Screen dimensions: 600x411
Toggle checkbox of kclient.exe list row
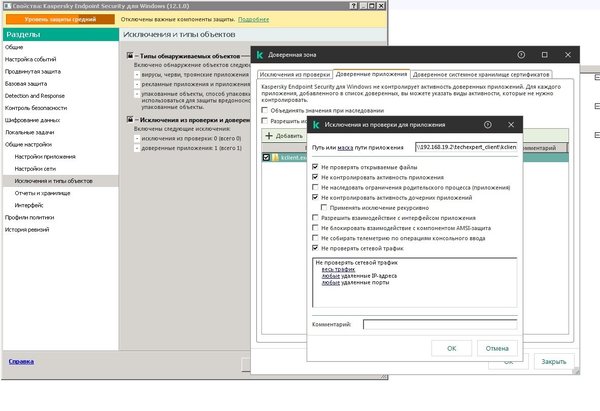coord(266,157)
